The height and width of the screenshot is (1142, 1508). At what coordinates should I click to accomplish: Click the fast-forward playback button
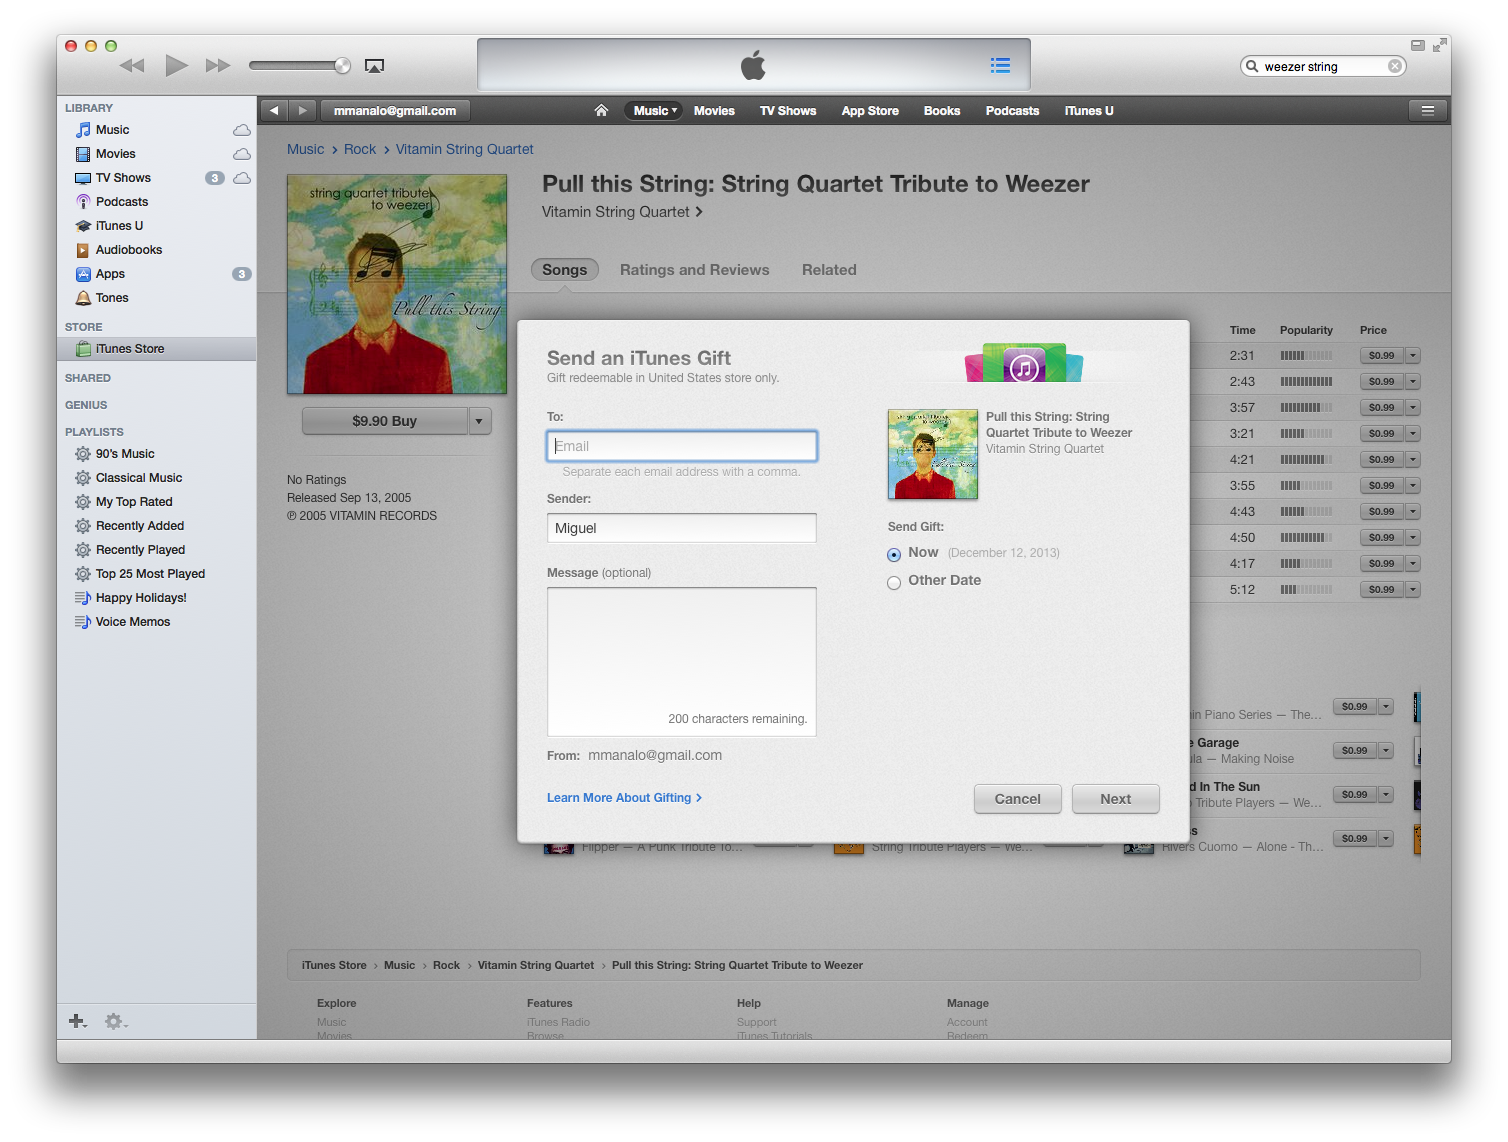coord(218,66)
